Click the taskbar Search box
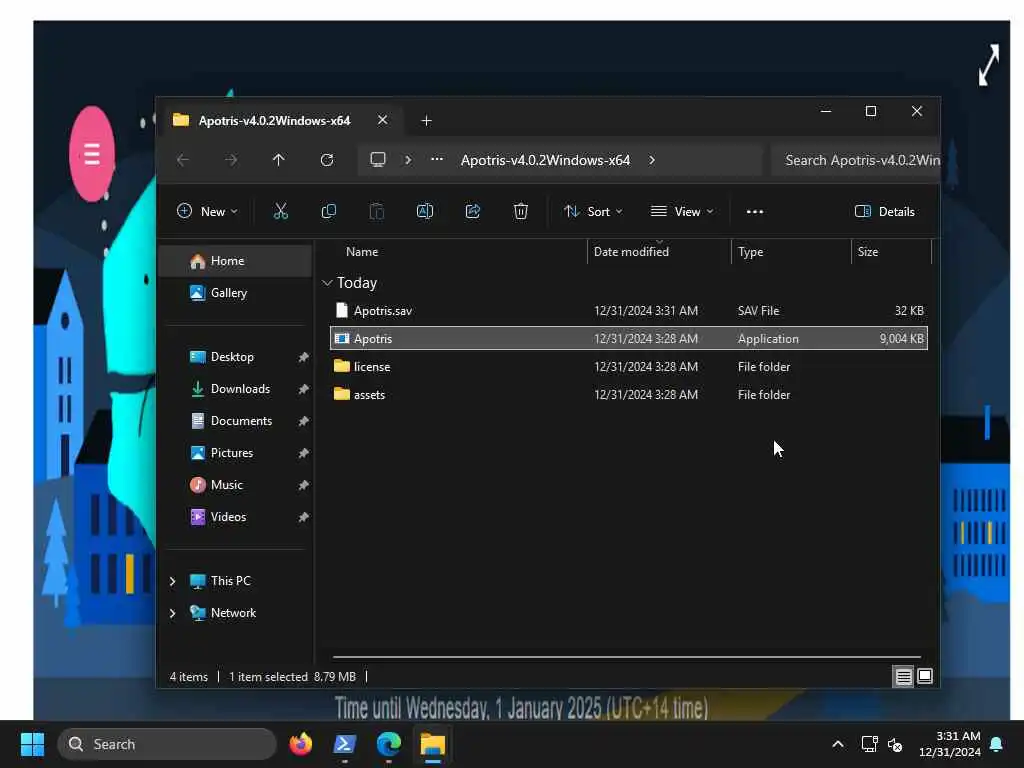1024x768 pixels. pos(167,744)
